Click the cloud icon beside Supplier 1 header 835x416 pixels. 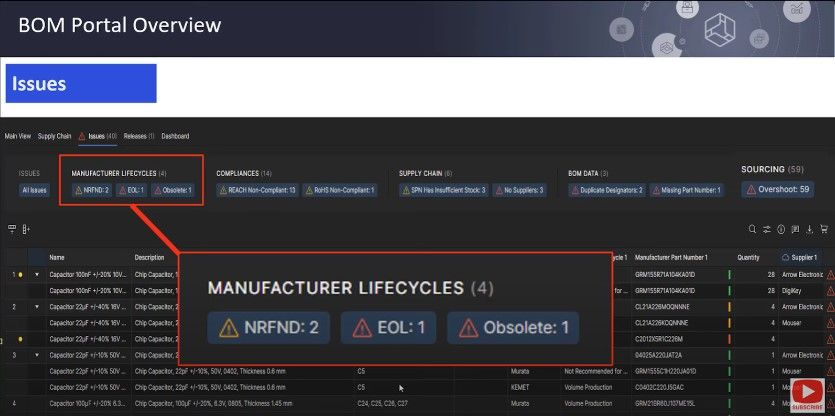click(783, 257)
